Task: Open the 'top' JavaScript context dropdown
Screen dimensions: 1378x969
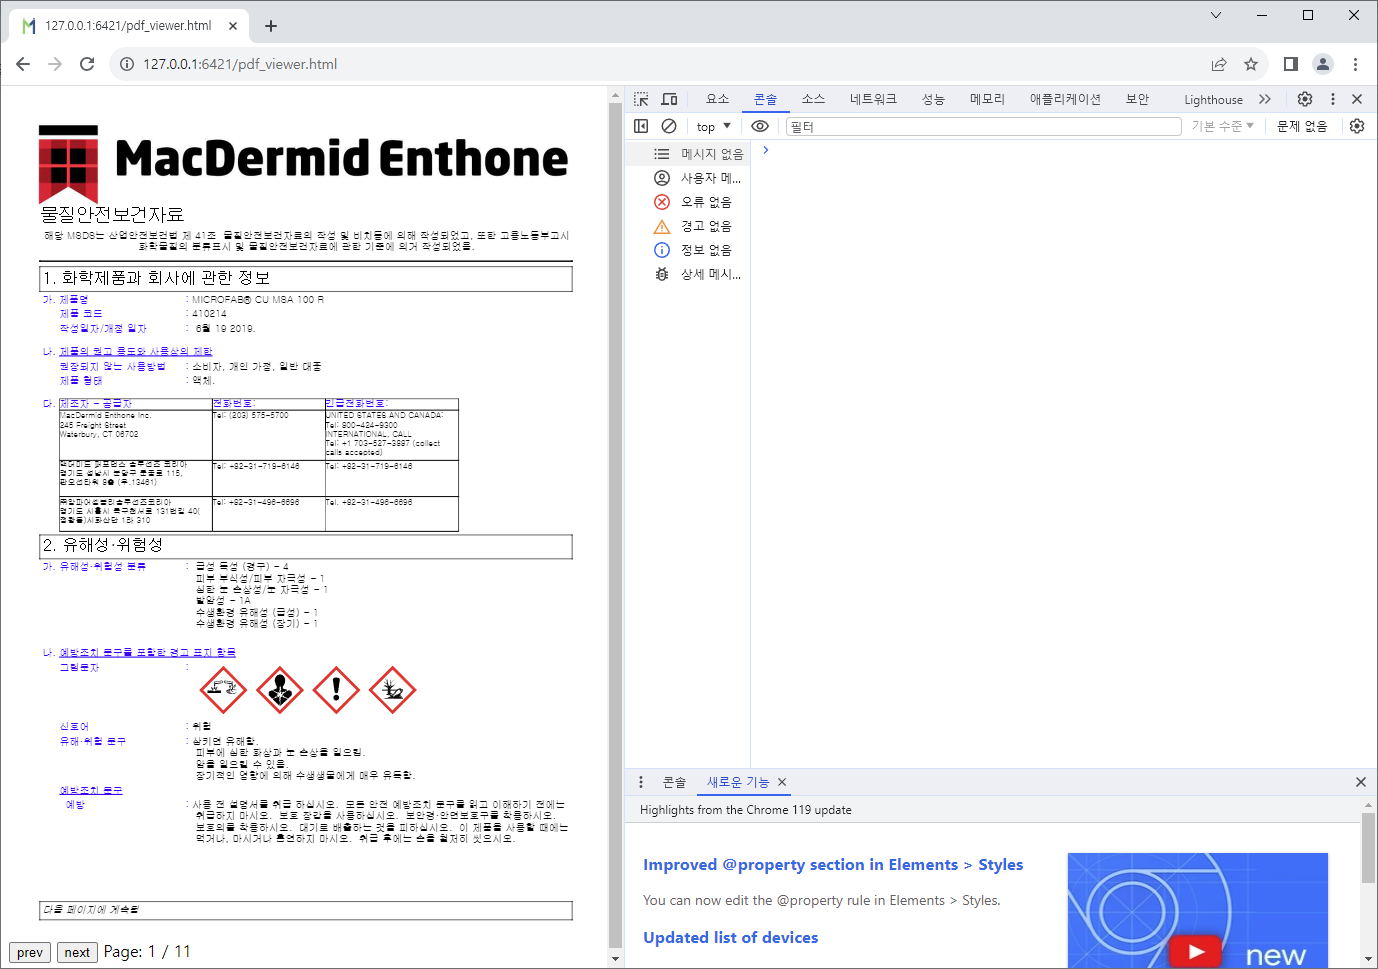Action: tap(714, 126)
